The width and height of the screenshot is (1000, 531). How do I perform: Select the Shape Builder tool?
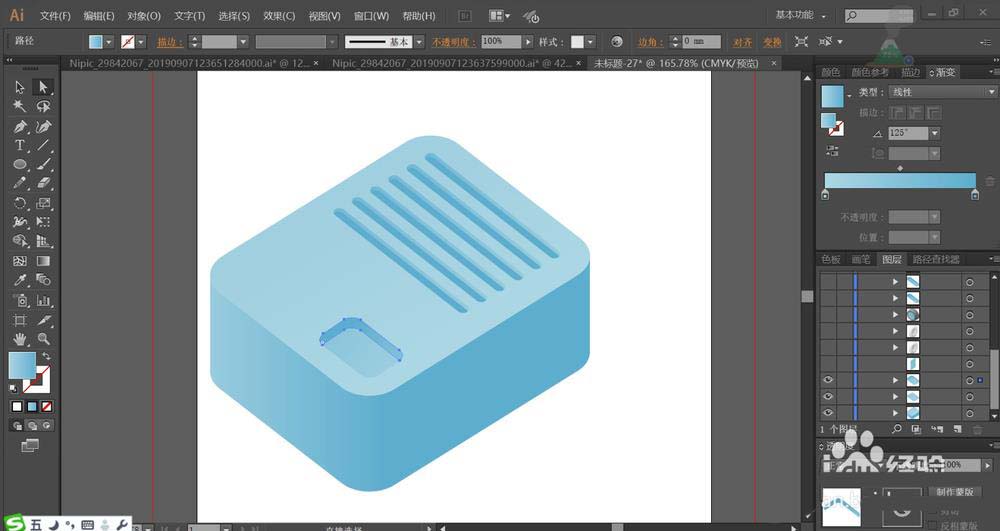[x=20, y=242]
